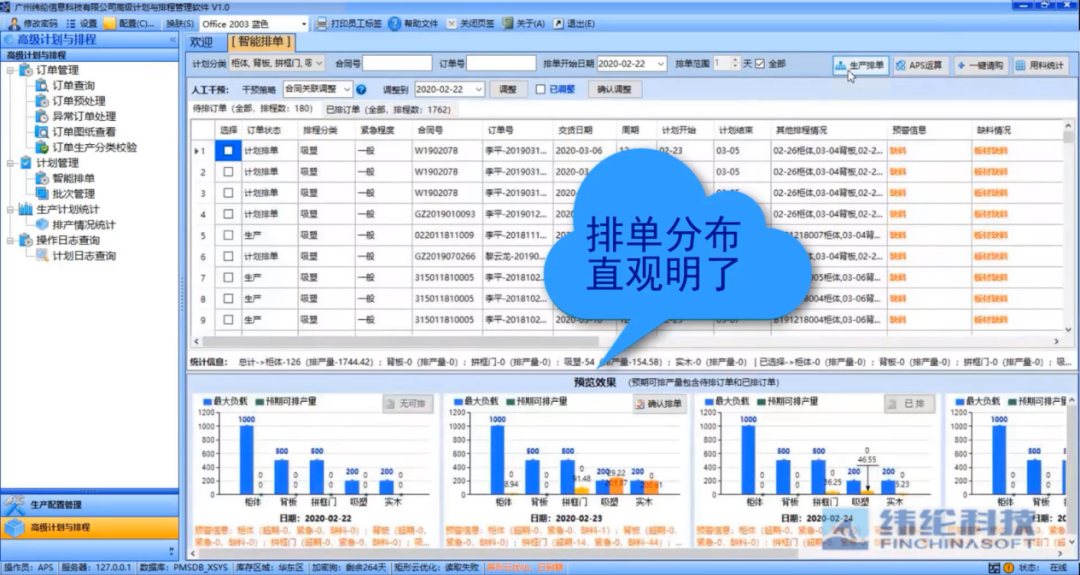Click the 关闭页签 X icon
Image resolution: width=1080 pixels, height=575 pixels.
point(451,23)
